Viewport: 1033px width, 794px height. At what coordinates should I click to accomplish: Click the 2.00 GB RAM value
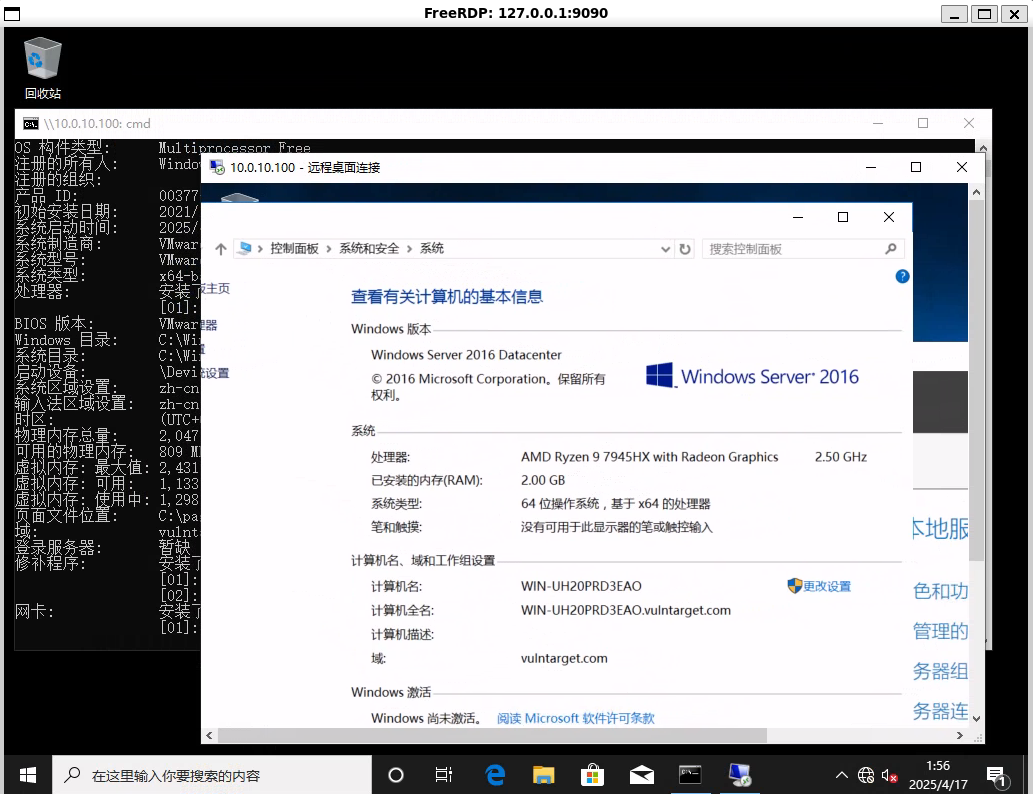(543, 480)
